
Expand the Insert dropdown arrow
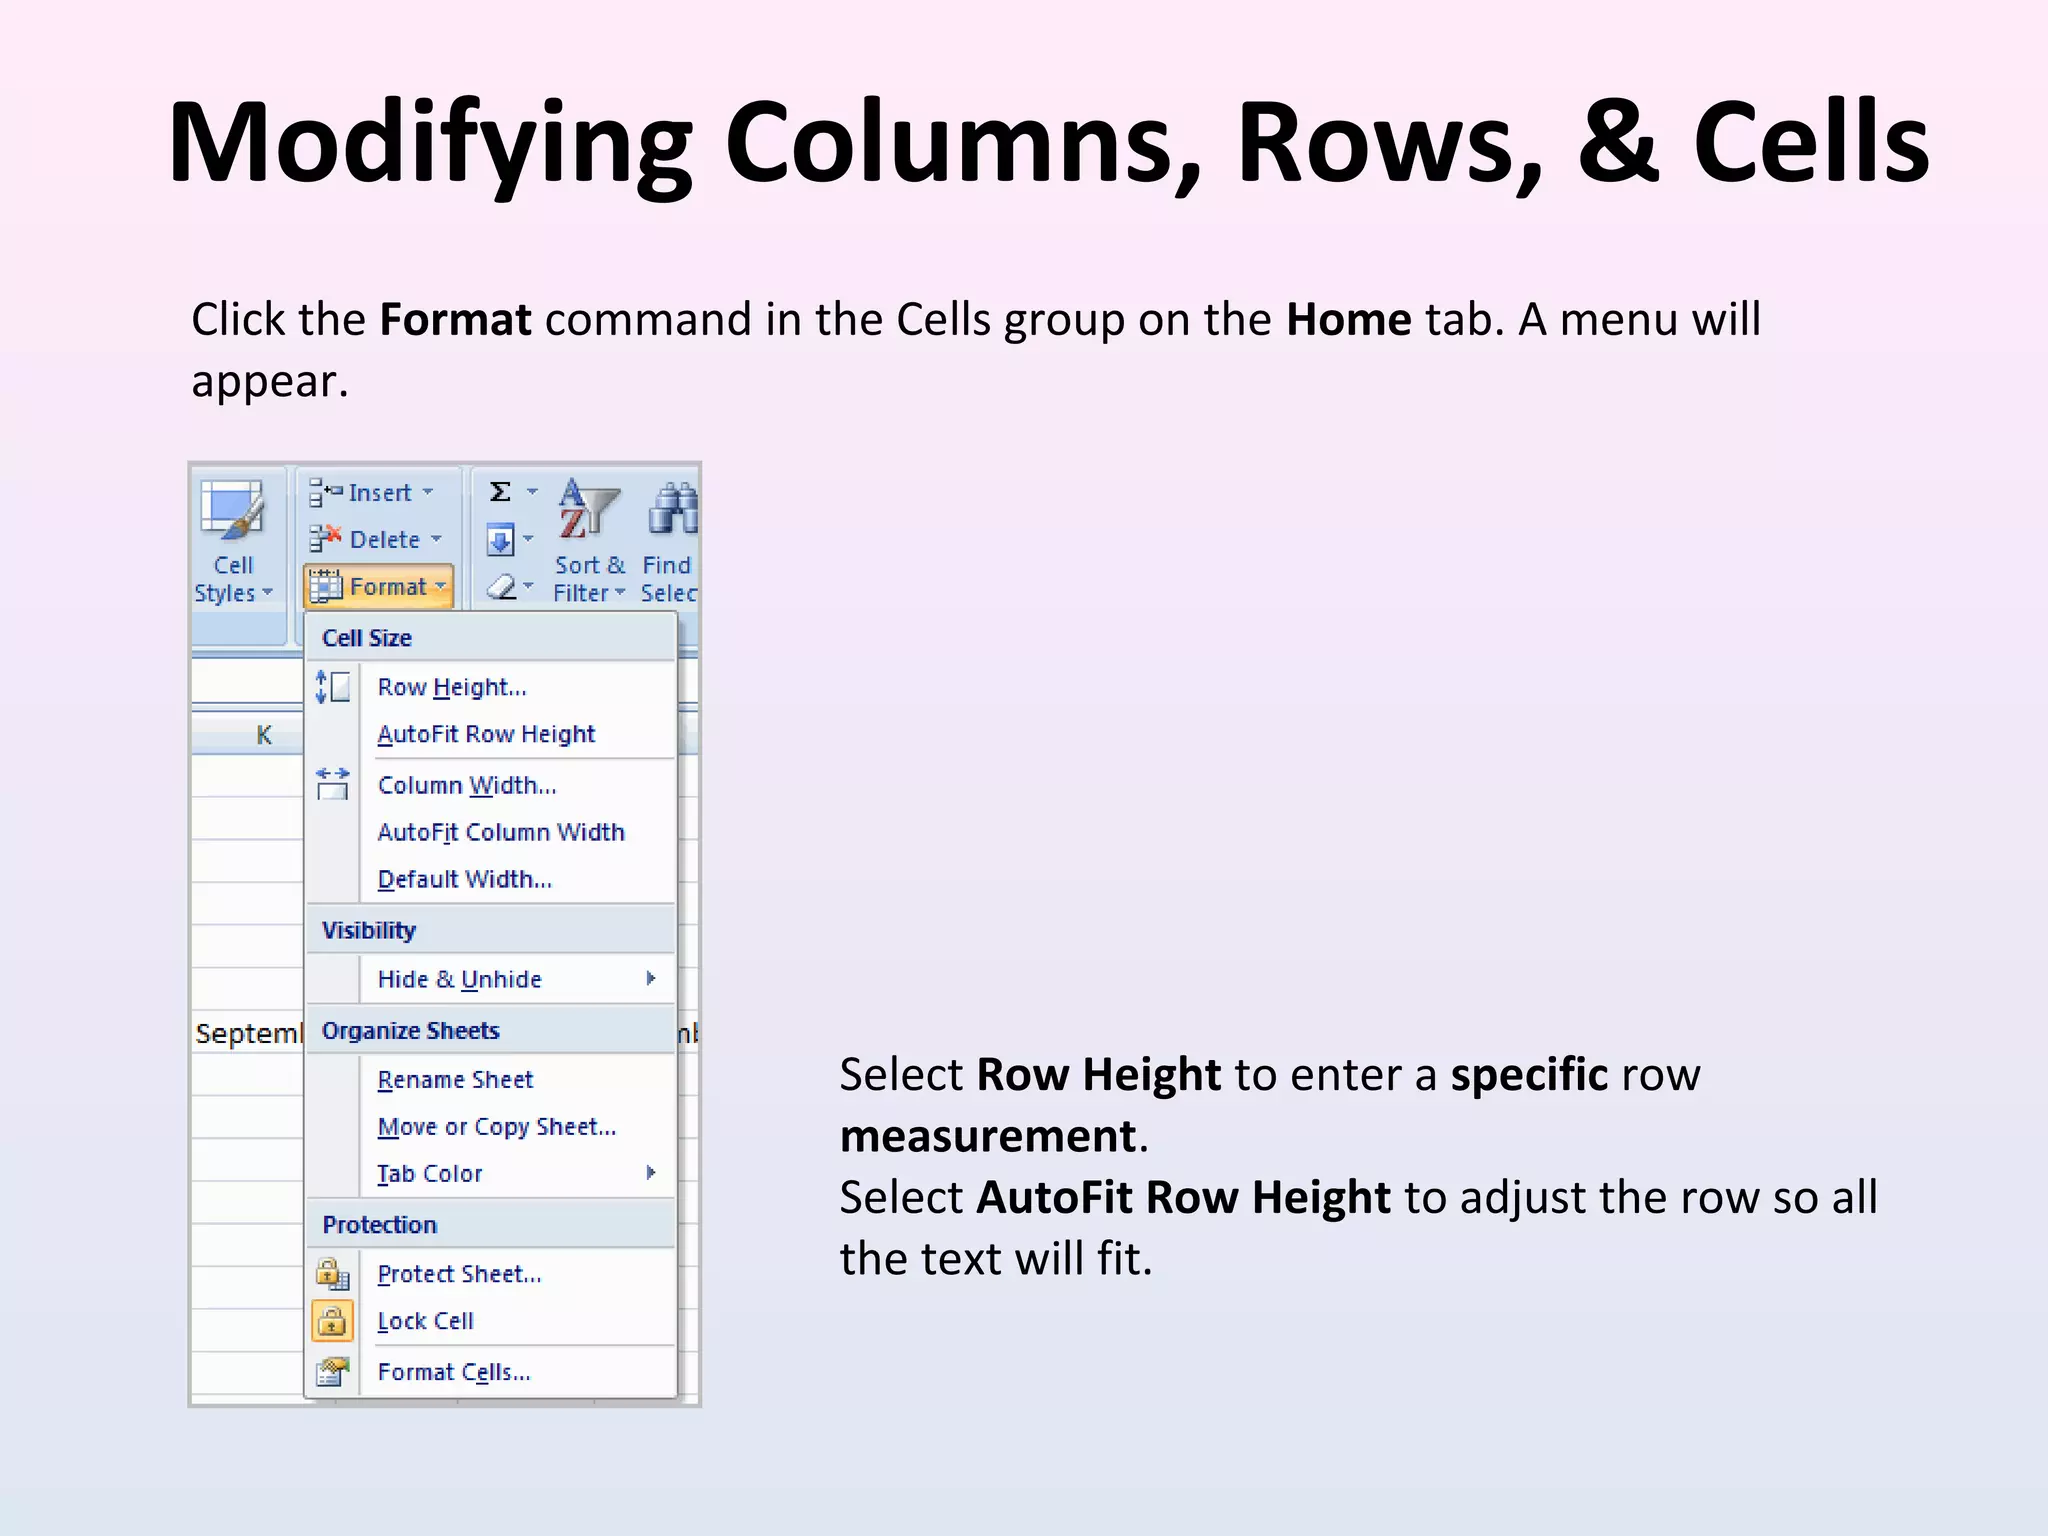click(428, 492)
